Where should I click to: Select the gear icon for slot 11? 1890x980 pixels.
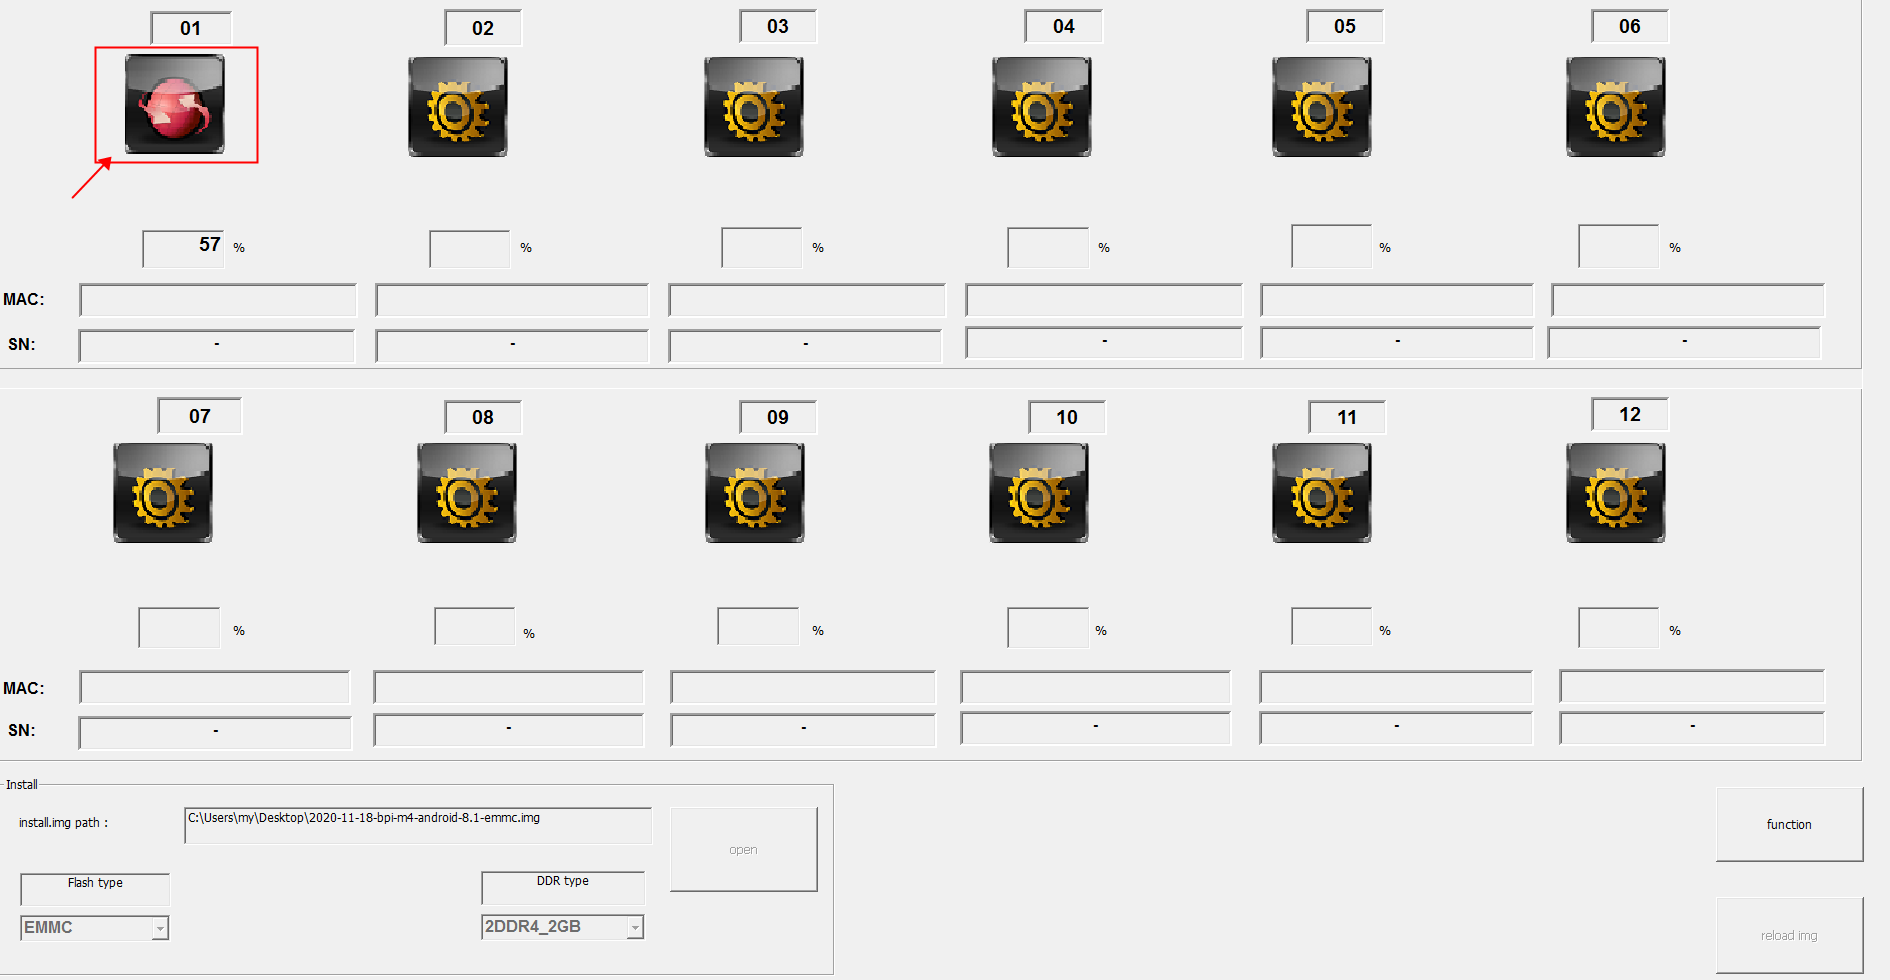coord(1321,493)
